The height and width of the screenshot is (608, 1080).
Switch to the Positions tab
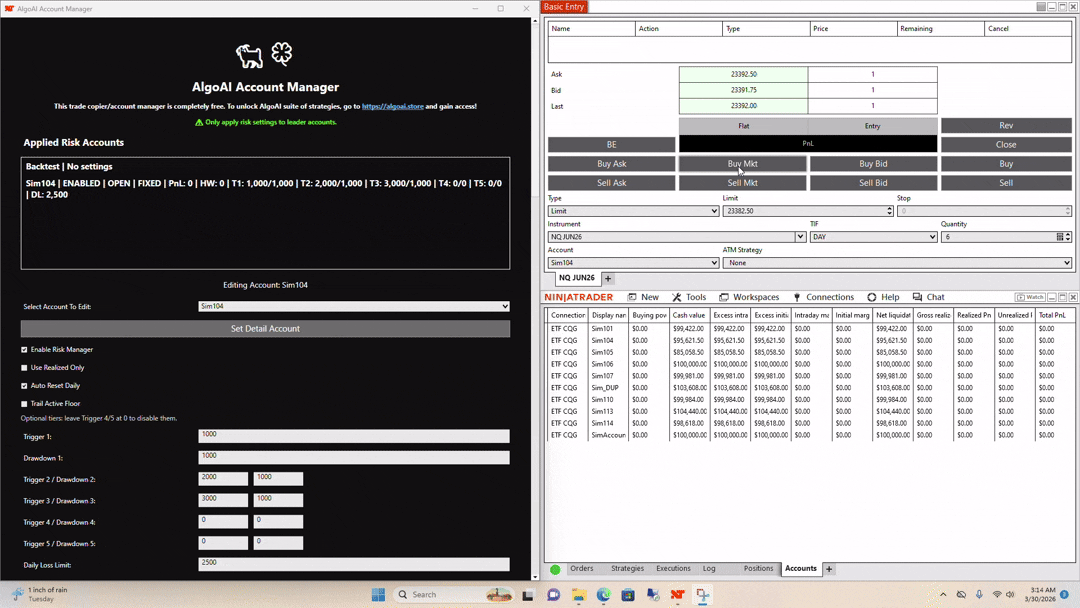tap(758, 569)
